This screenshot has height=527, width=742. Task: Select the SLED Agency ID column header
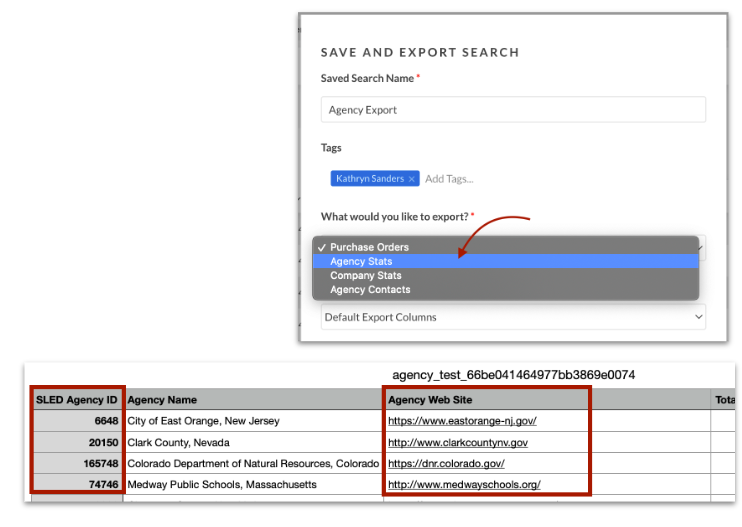click(77, 400)
